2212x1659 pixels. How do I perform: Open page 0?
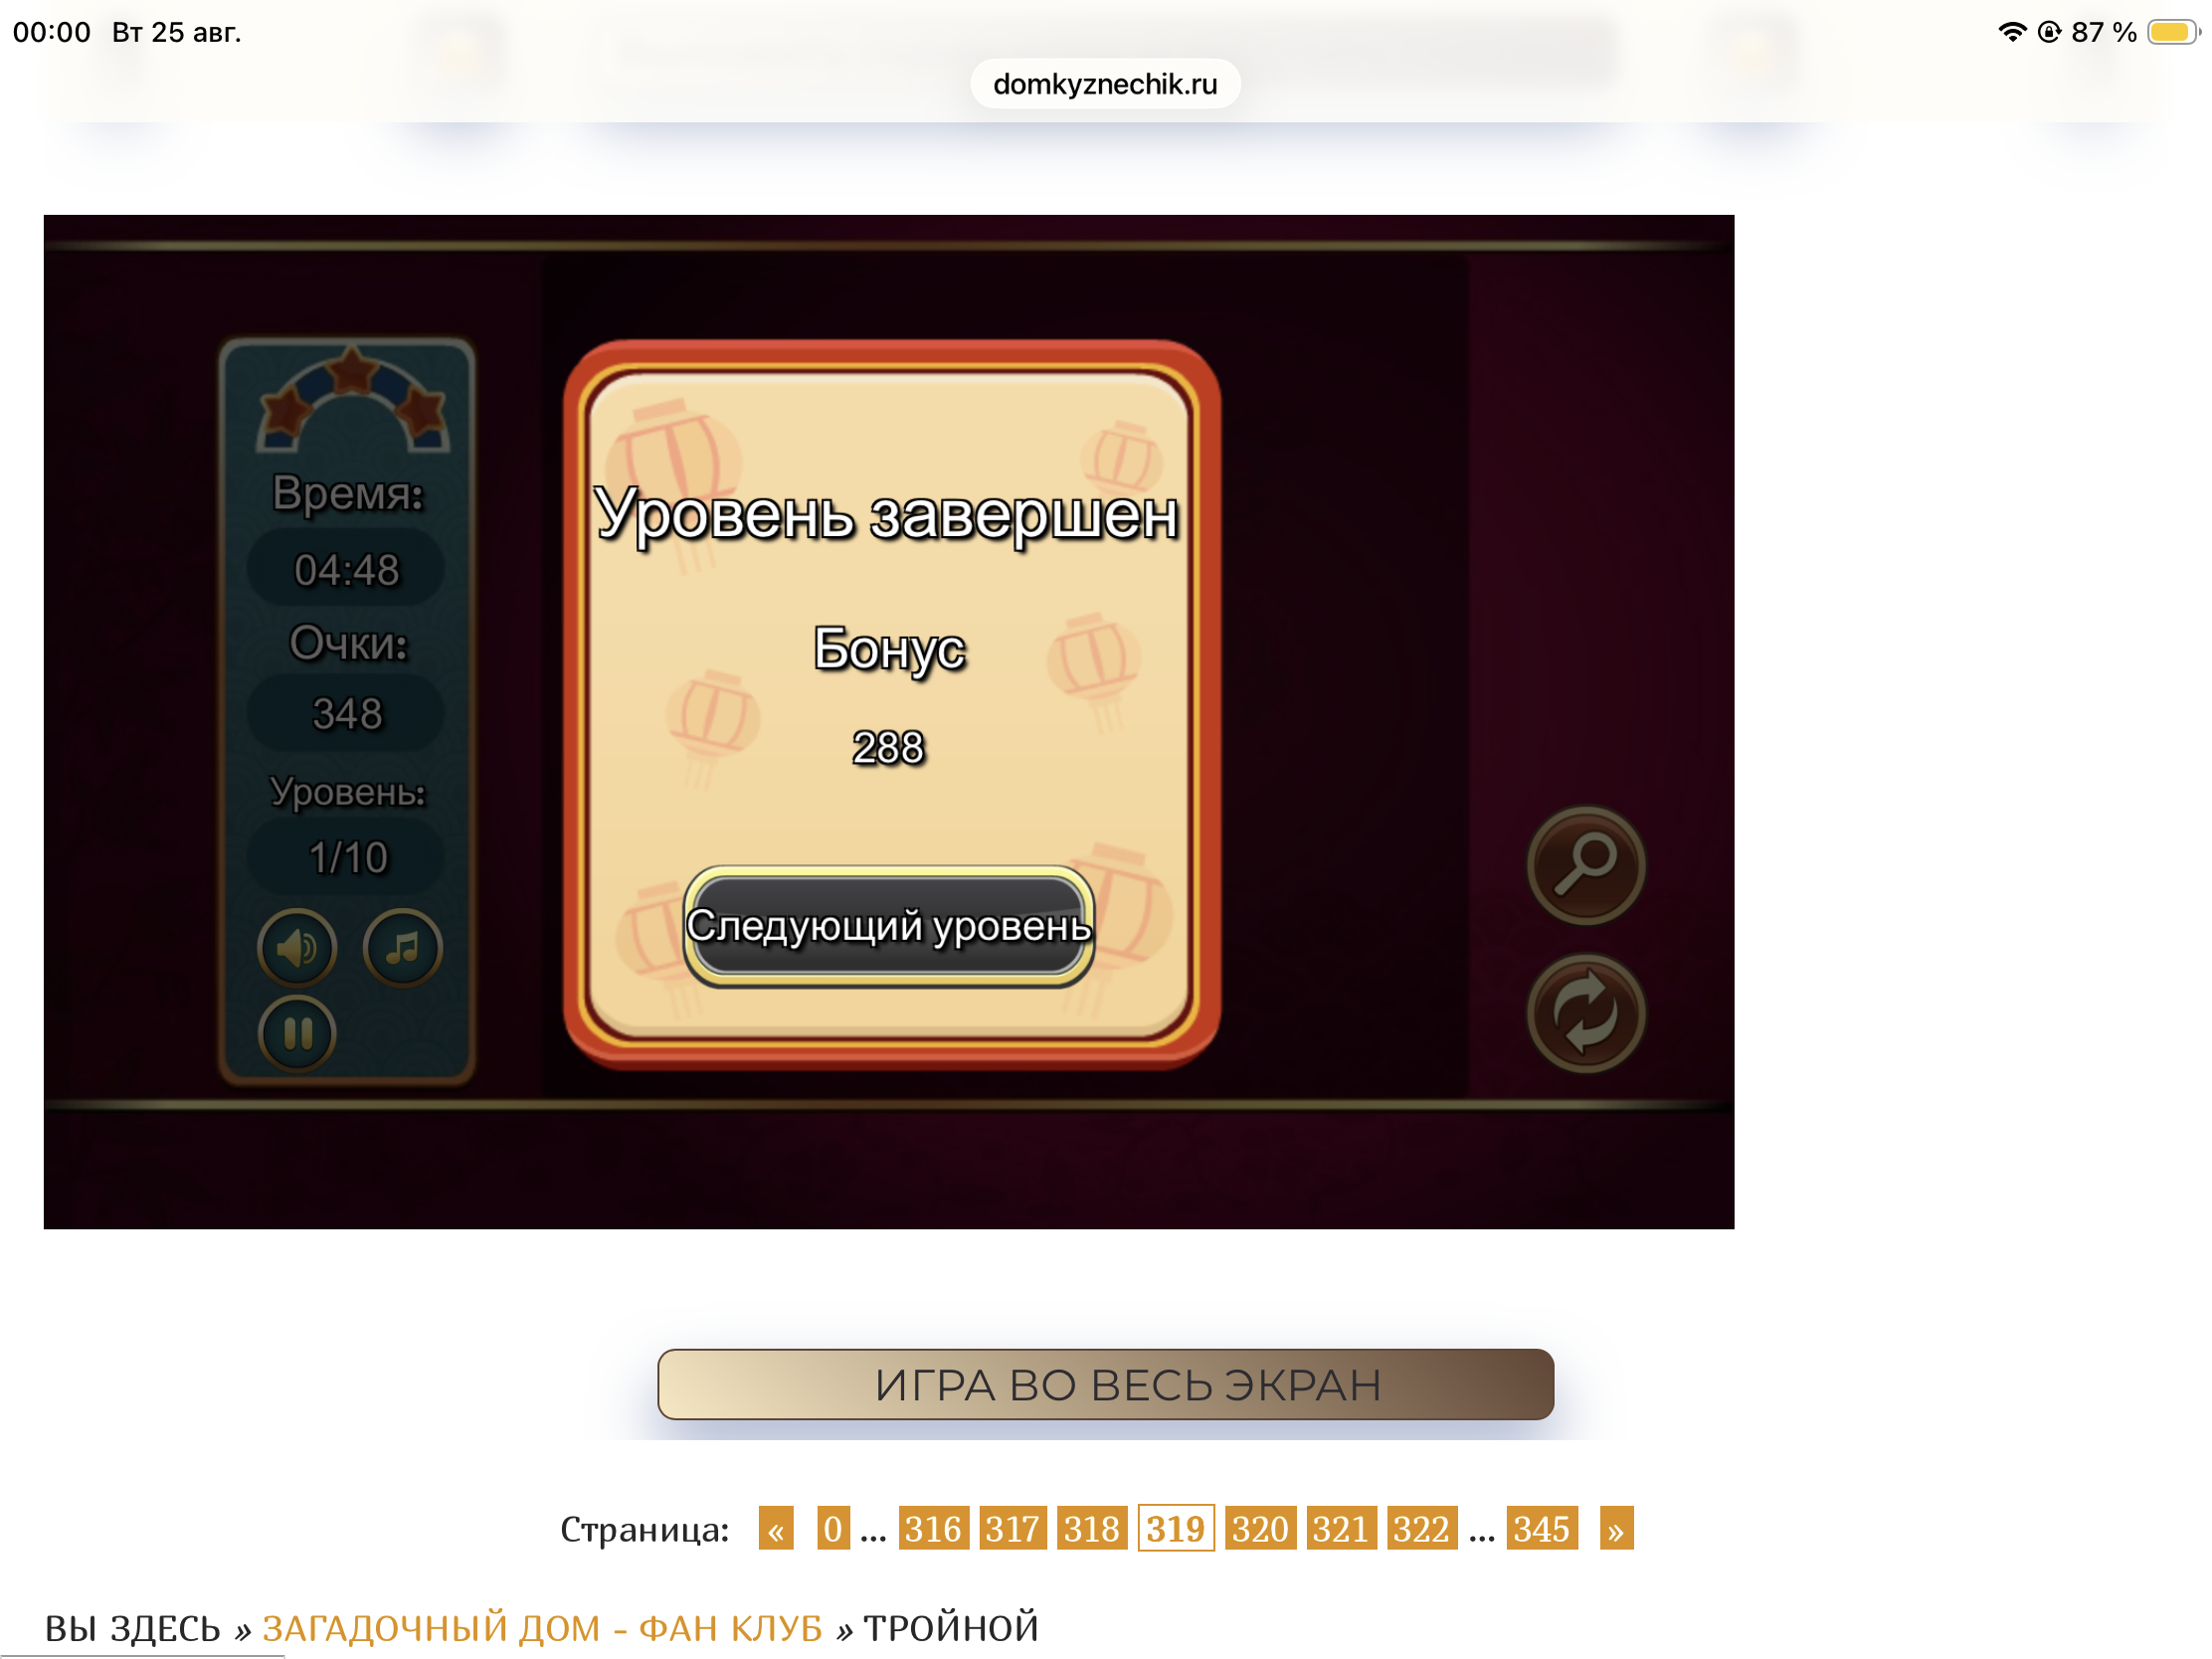click(x=833, y=1529)
